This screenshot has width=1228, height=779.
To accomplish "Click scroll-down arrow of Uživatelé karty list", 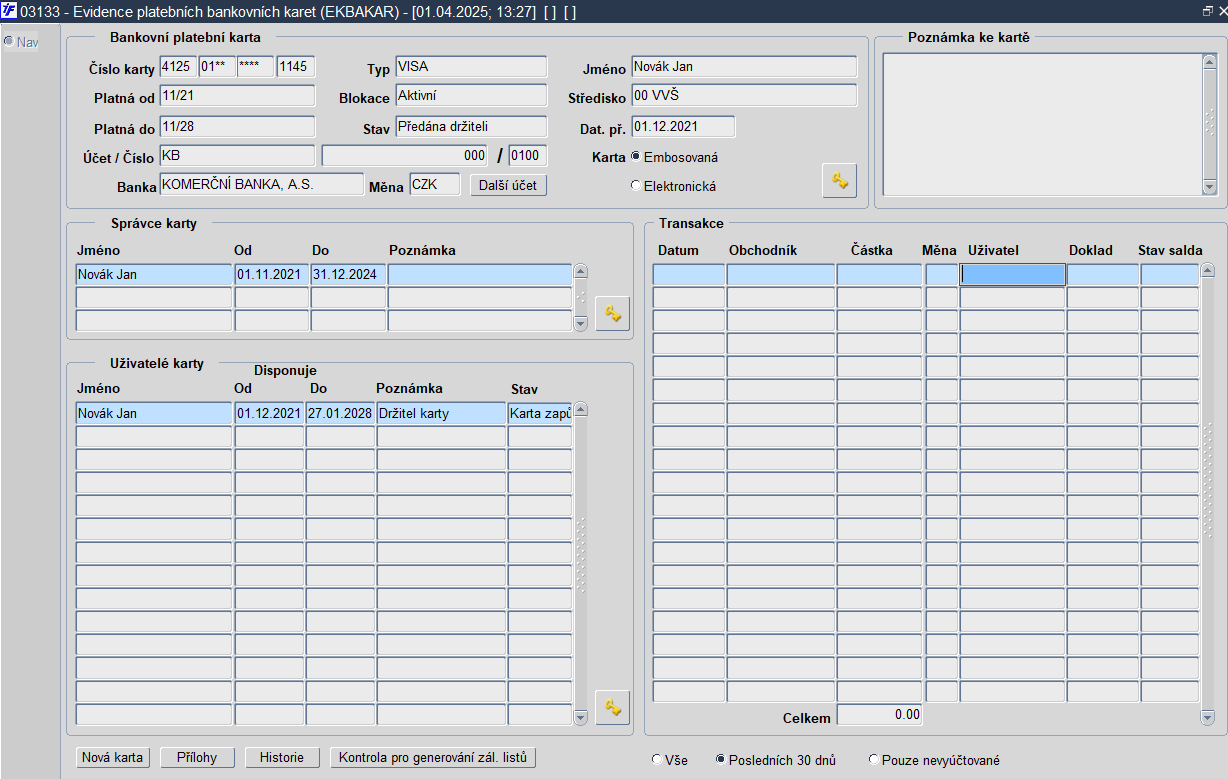I will click(x=581, y=717).
